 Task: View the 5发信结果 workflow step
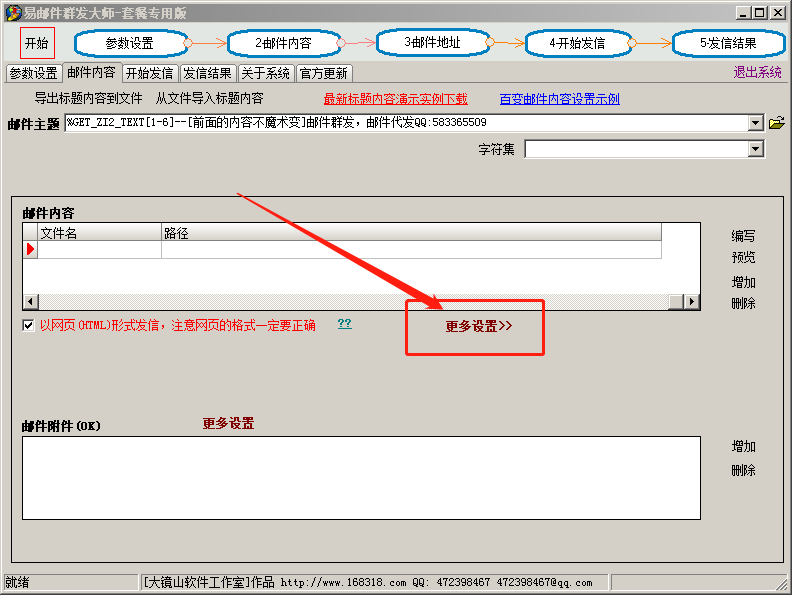[x=727, y=43]
